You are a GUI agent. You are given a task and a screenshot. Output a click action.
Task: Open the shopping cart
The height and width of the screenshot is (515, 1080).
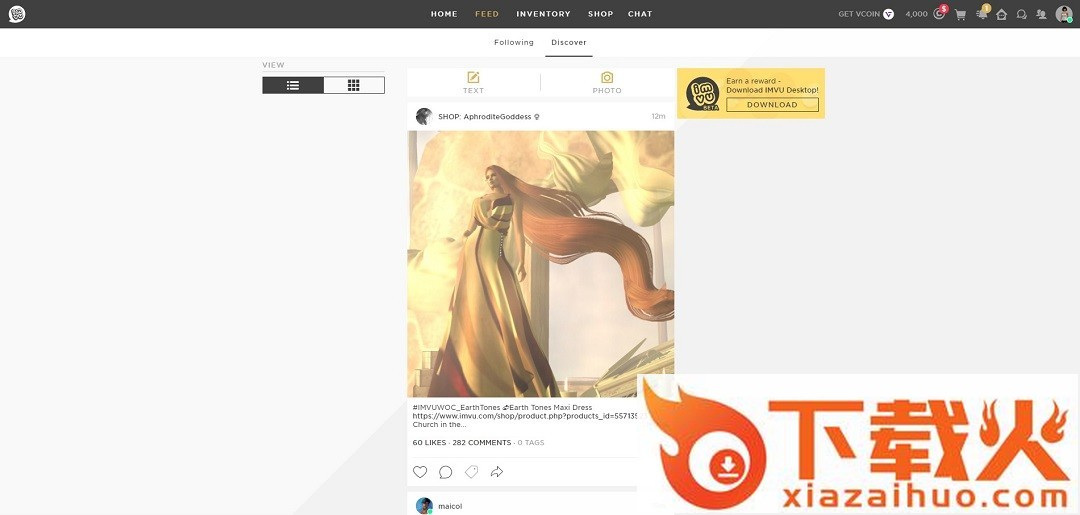click(960, 14)
